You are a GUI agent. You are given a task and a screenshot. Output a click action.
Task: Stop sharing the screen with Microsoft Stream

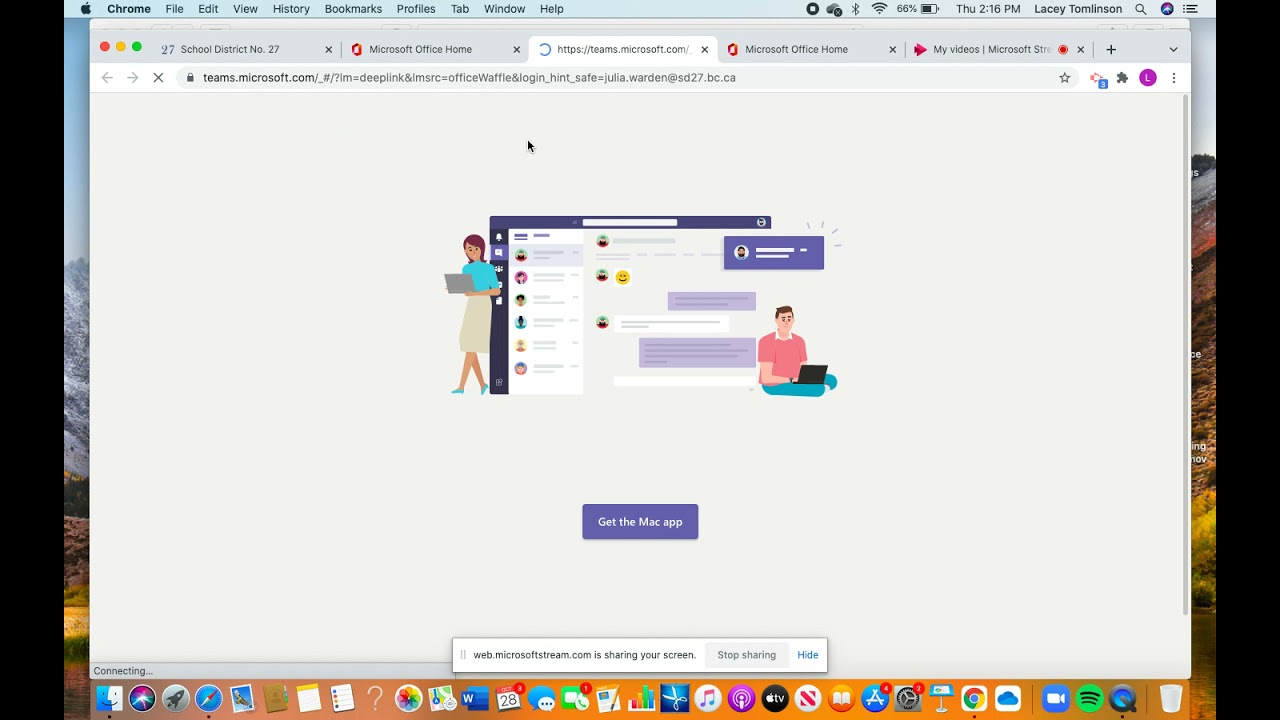(x=746, y=655)
